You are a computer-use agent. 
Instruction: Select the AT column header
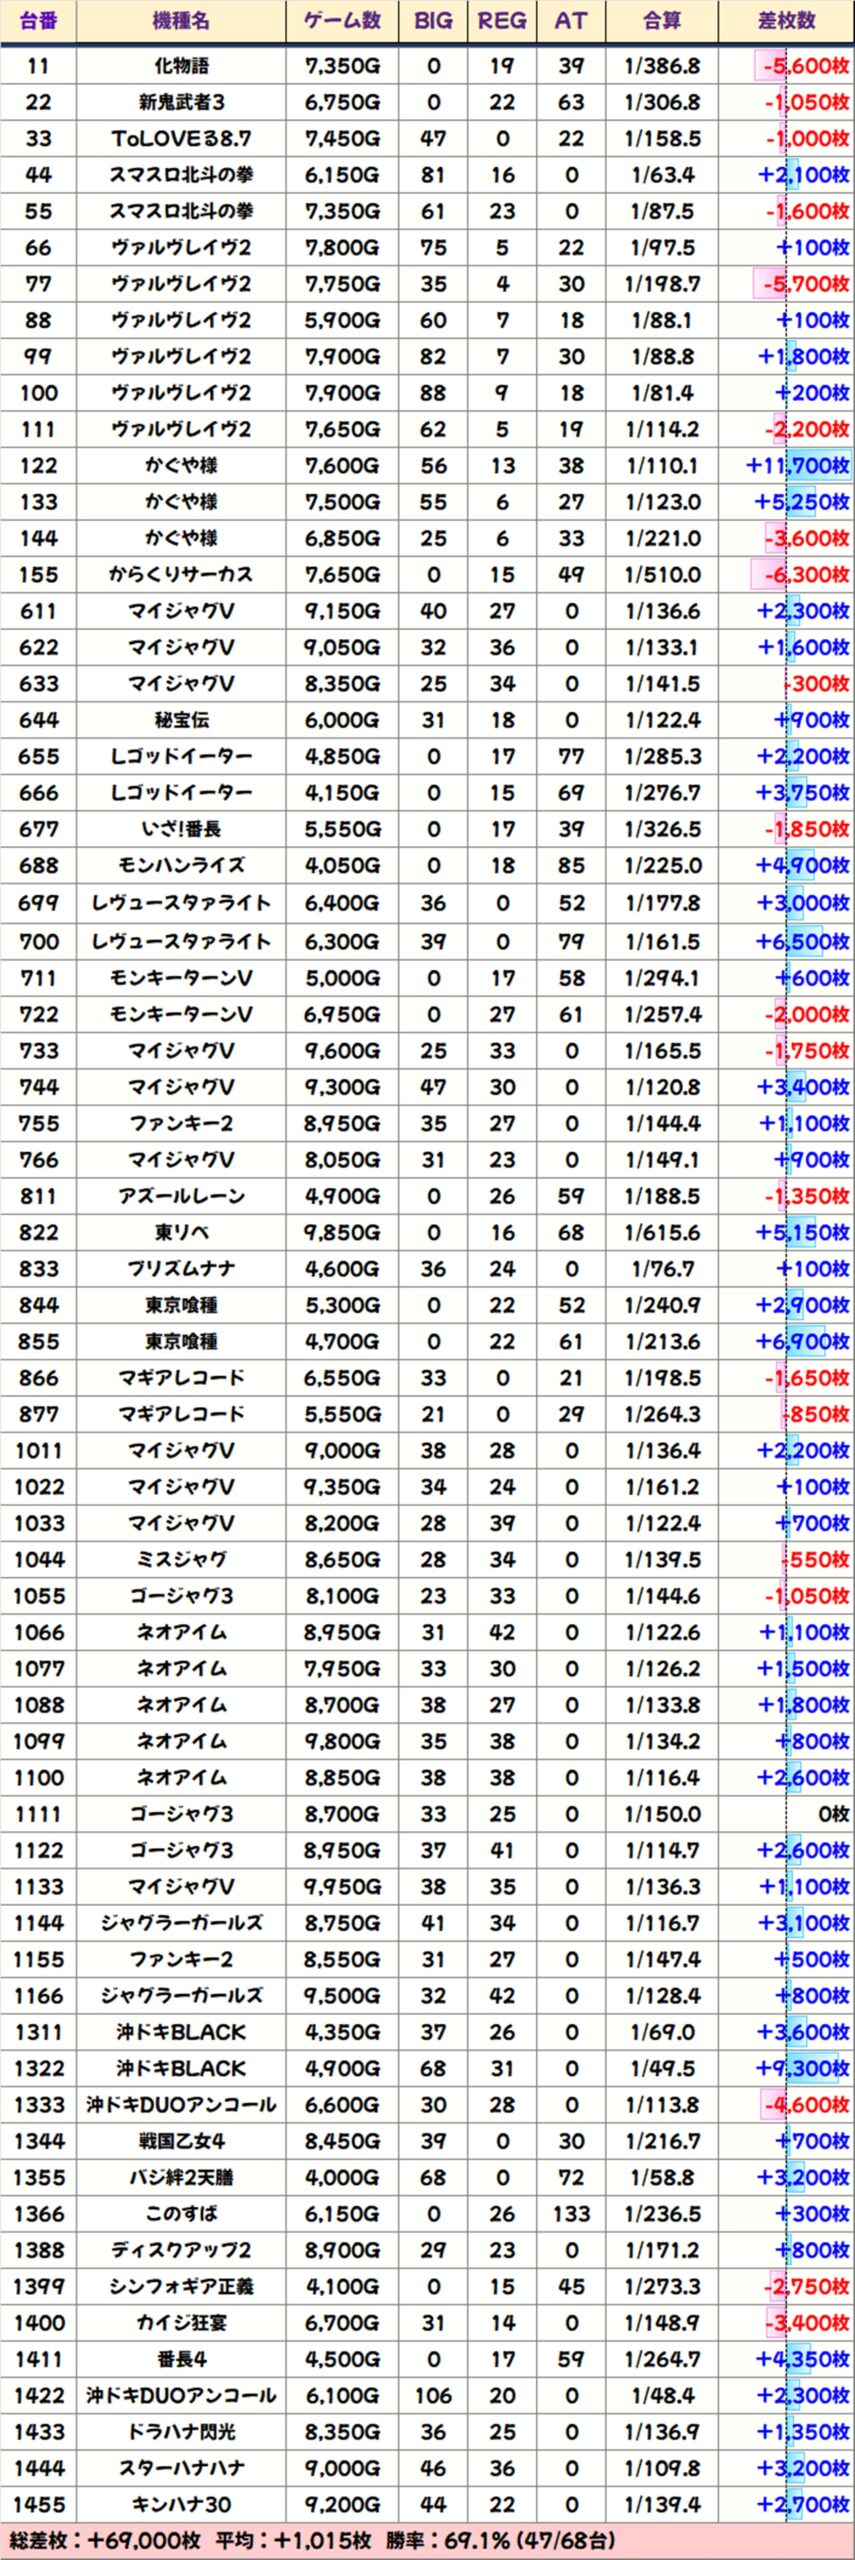[571, 21]
